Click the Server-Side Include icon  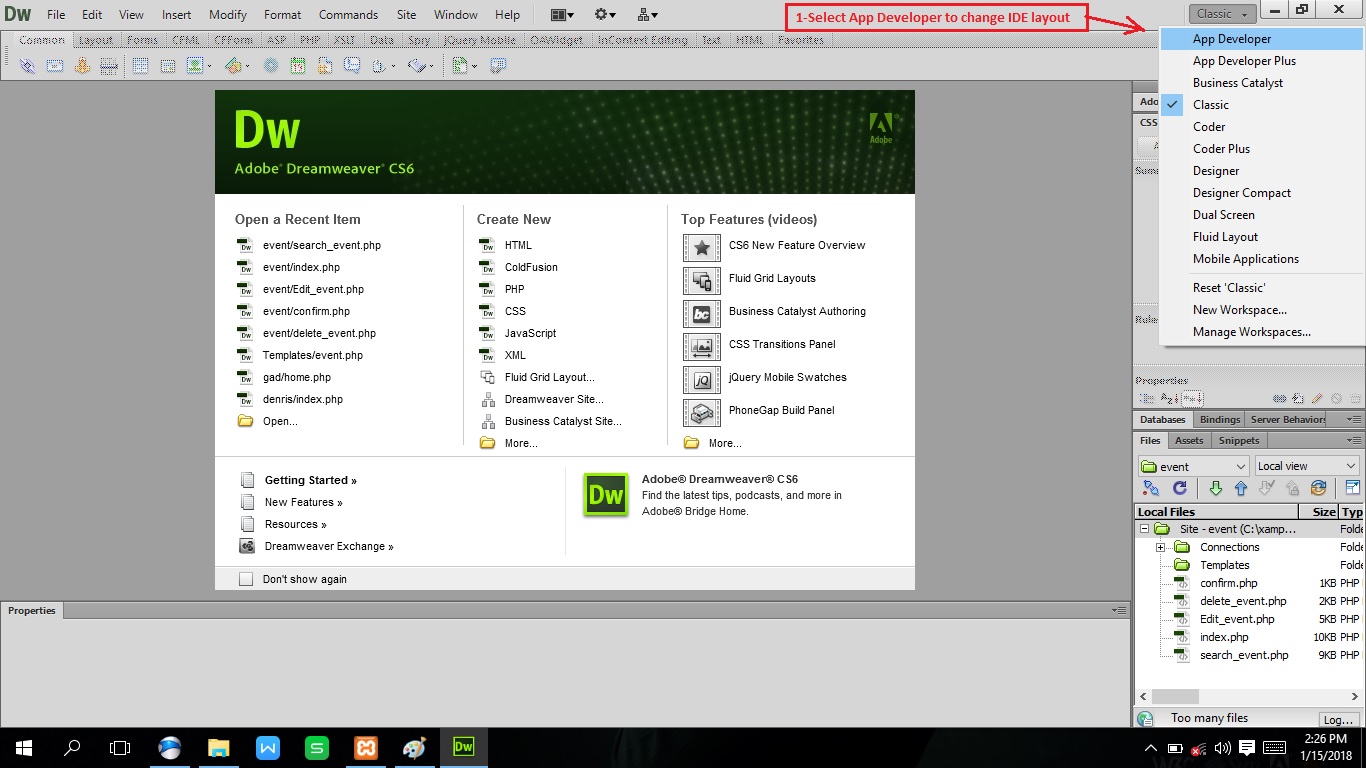[x=324, y=66]
